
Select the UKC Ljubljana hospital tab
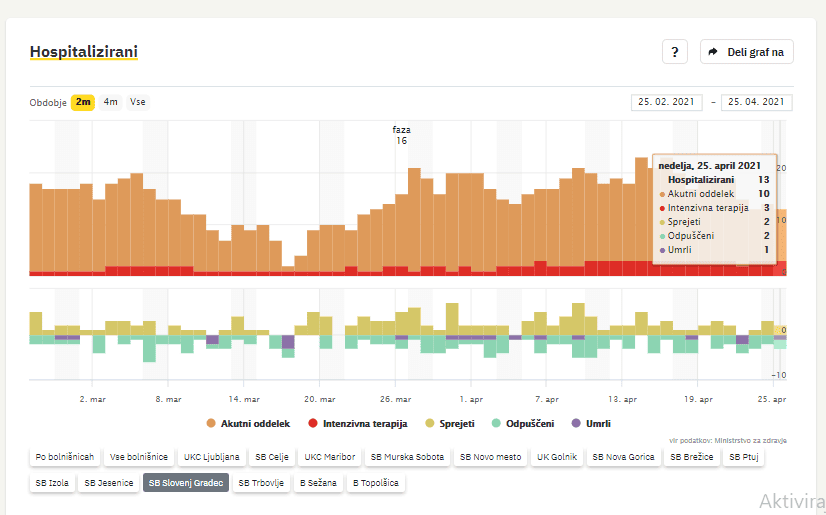click(x=211, y=457)
